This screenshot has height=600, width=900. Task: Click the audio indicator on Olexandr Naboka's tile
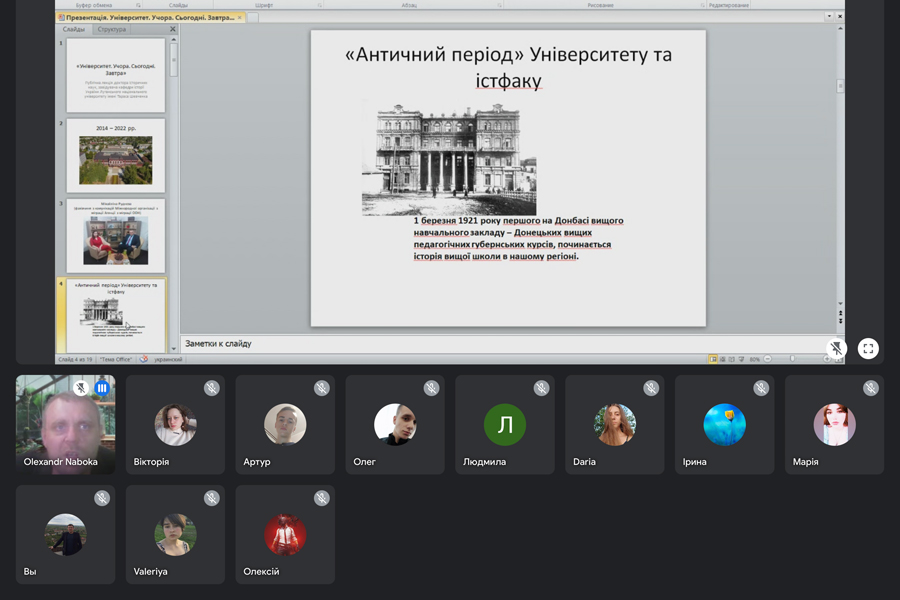(102, 388)
